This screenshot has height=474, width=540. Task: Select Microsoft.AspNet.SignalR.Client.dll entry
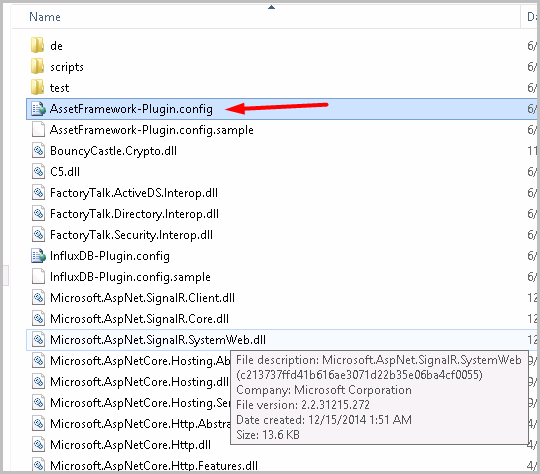[142, 298]
